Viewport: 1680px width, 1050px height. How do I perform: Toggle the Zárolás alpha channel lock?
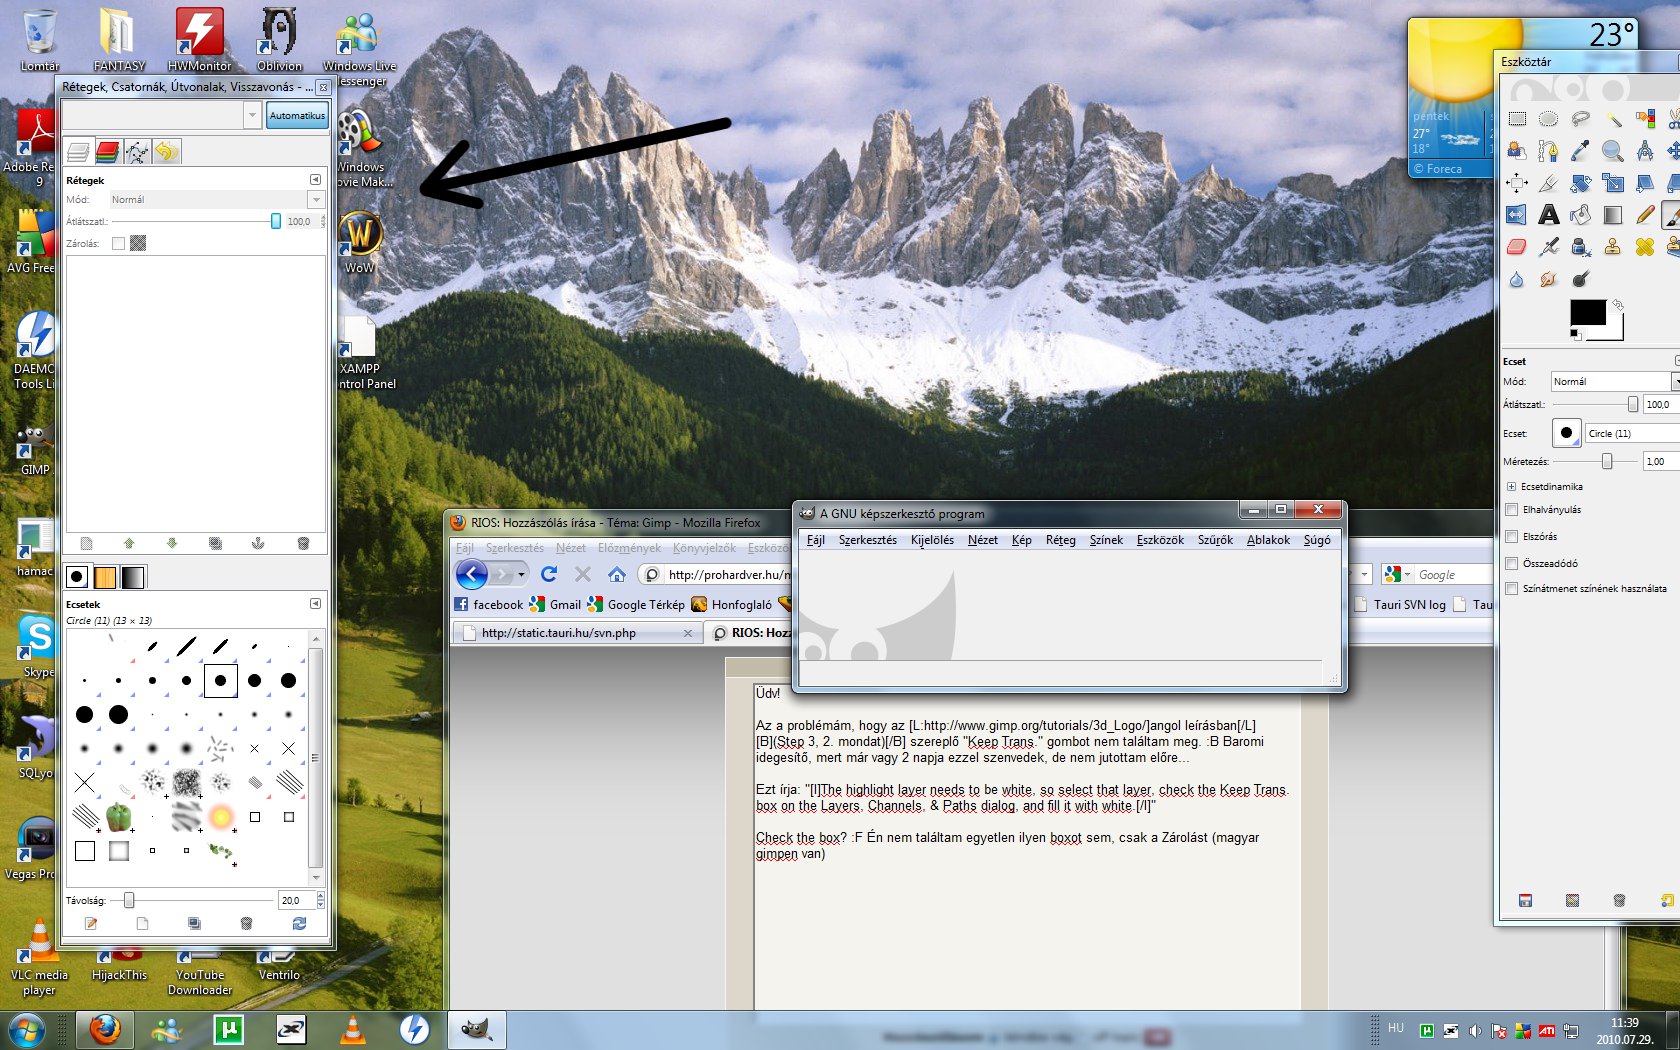pyautogui.click(x=138, y=243)
